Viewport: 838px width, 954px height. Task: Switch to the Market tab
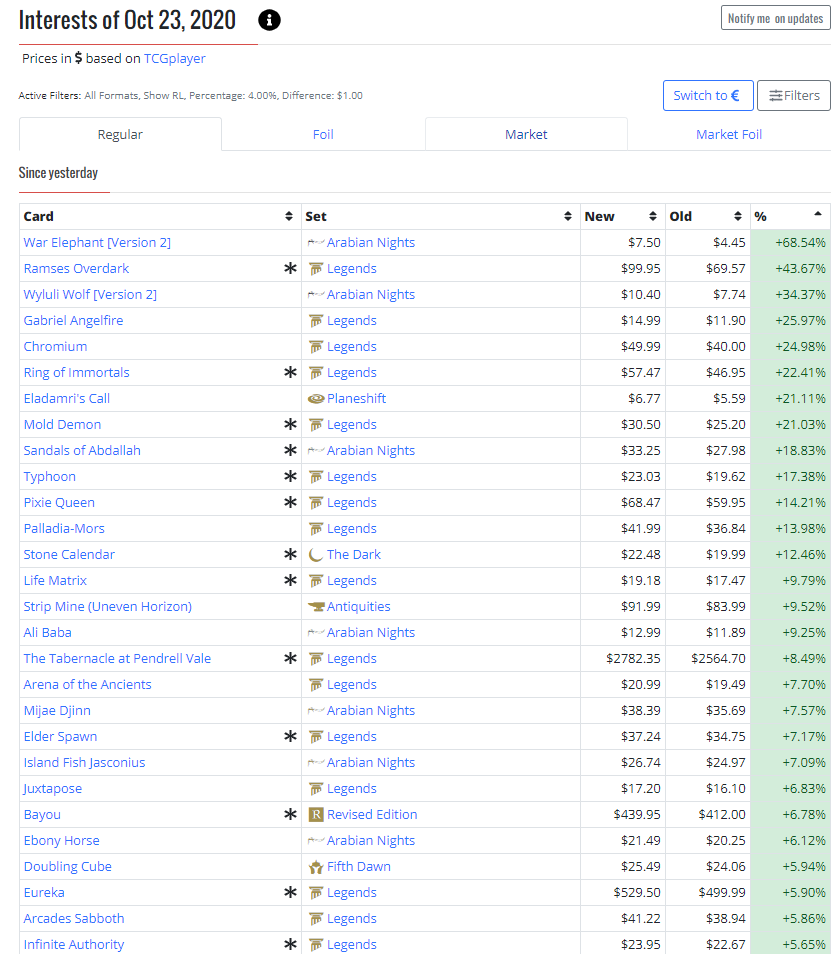[526, 134]
